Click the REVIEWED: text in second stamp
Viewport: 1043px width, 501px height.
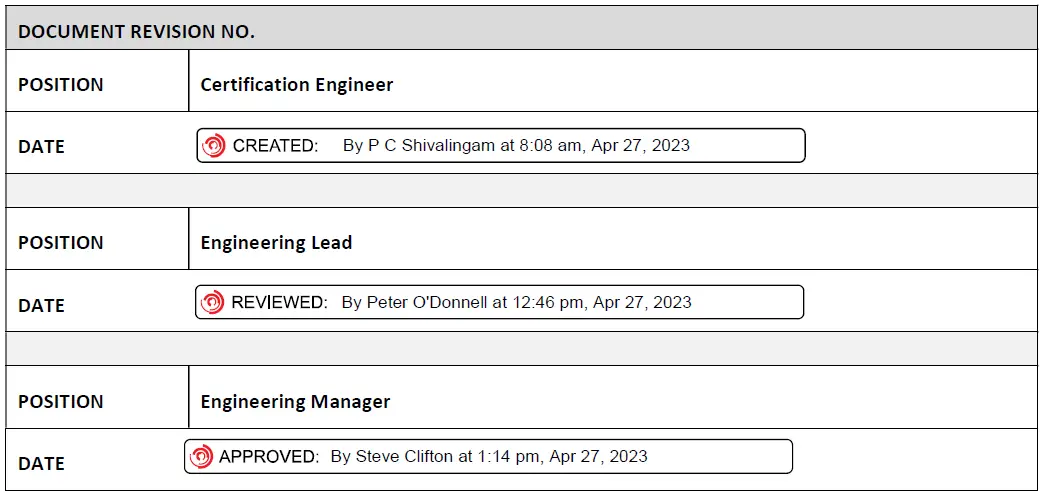[279, 302]
